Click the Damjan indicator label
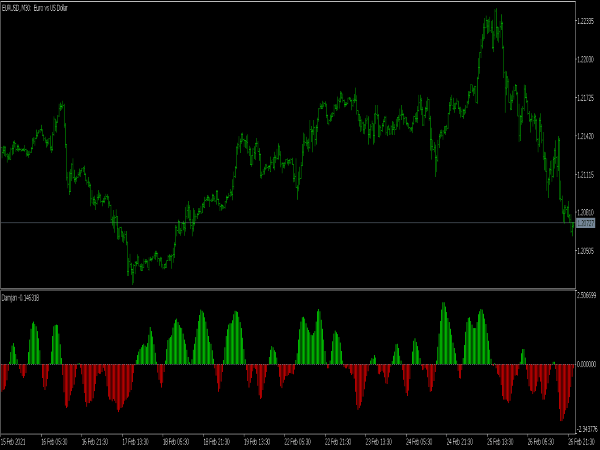This screenshot has height=450, width=600. tap(20, 298)
